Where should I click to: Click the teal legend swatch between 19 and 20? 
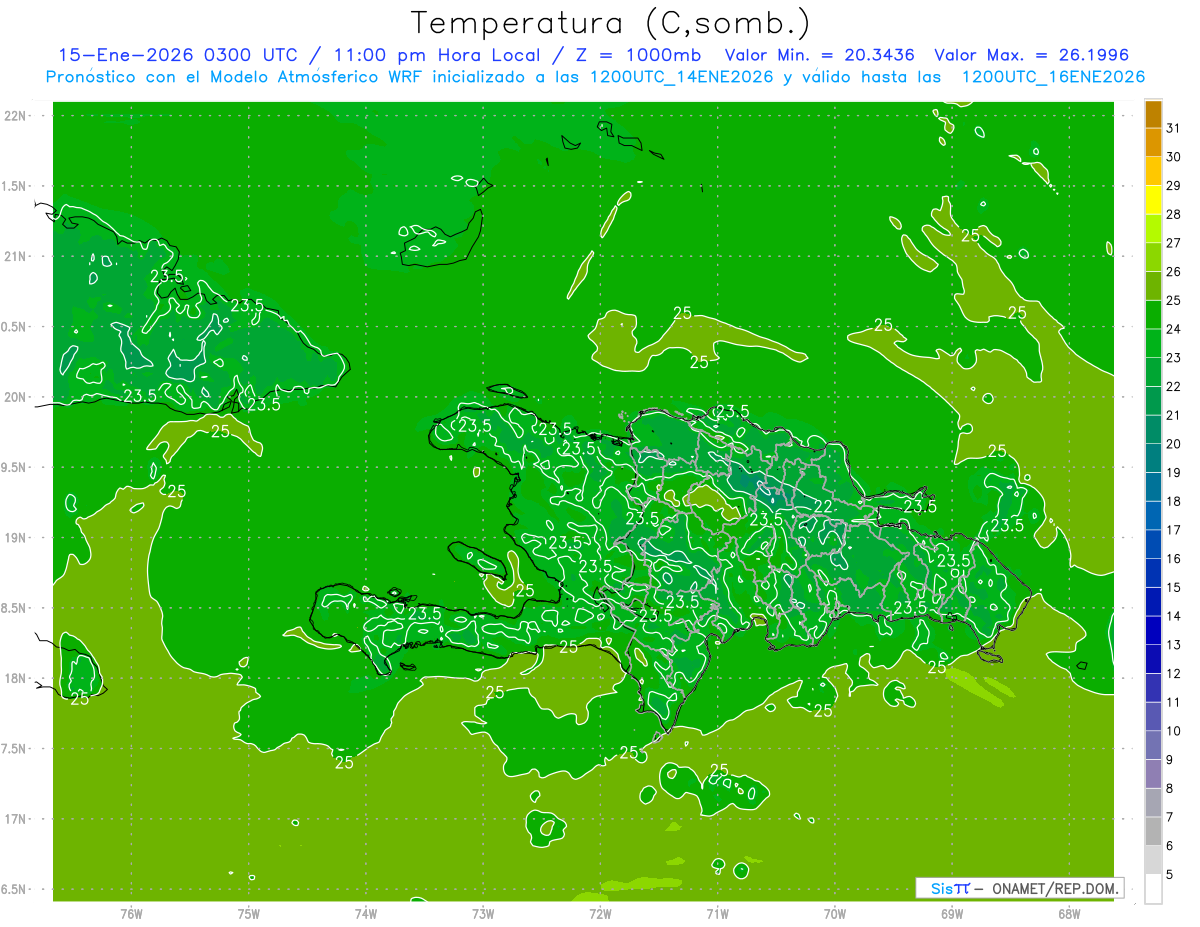click(x=1153, y=458)
